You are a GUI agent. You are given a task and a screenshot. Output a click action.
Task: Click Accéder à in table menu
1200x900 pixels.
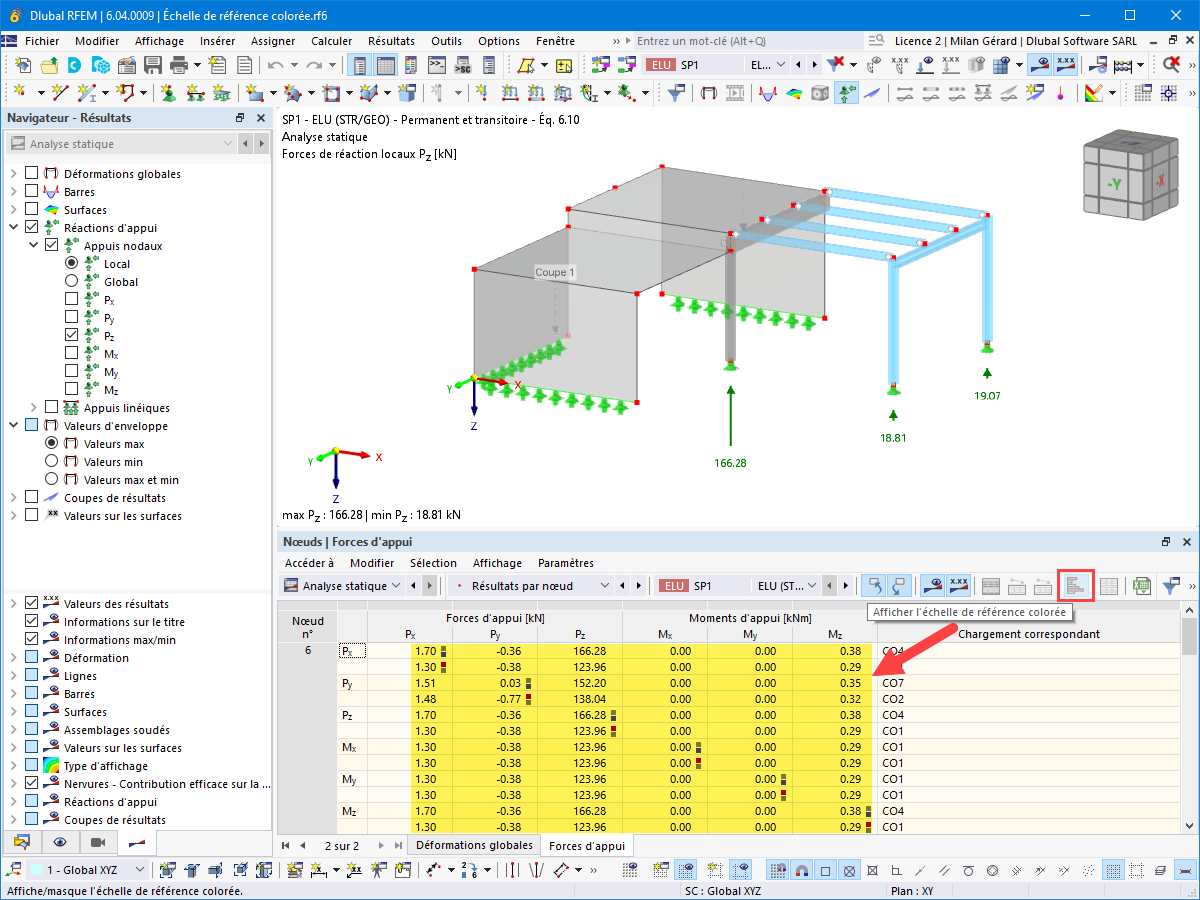[309, 563]
